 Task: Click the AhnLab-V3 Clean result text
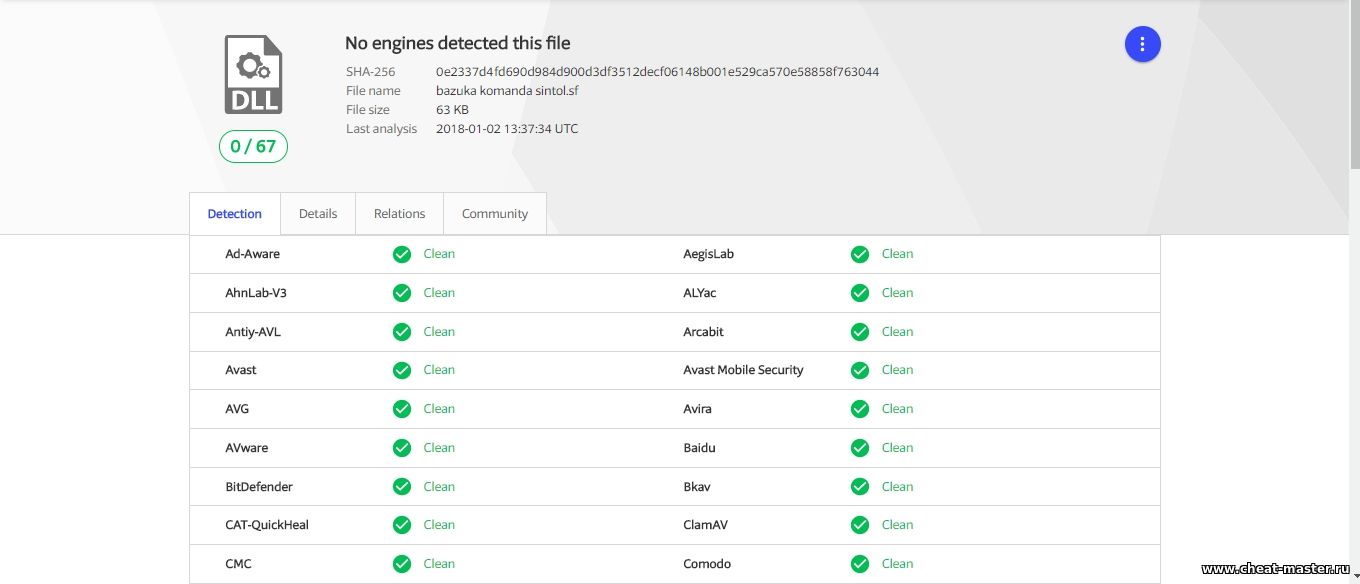(439, 293)
